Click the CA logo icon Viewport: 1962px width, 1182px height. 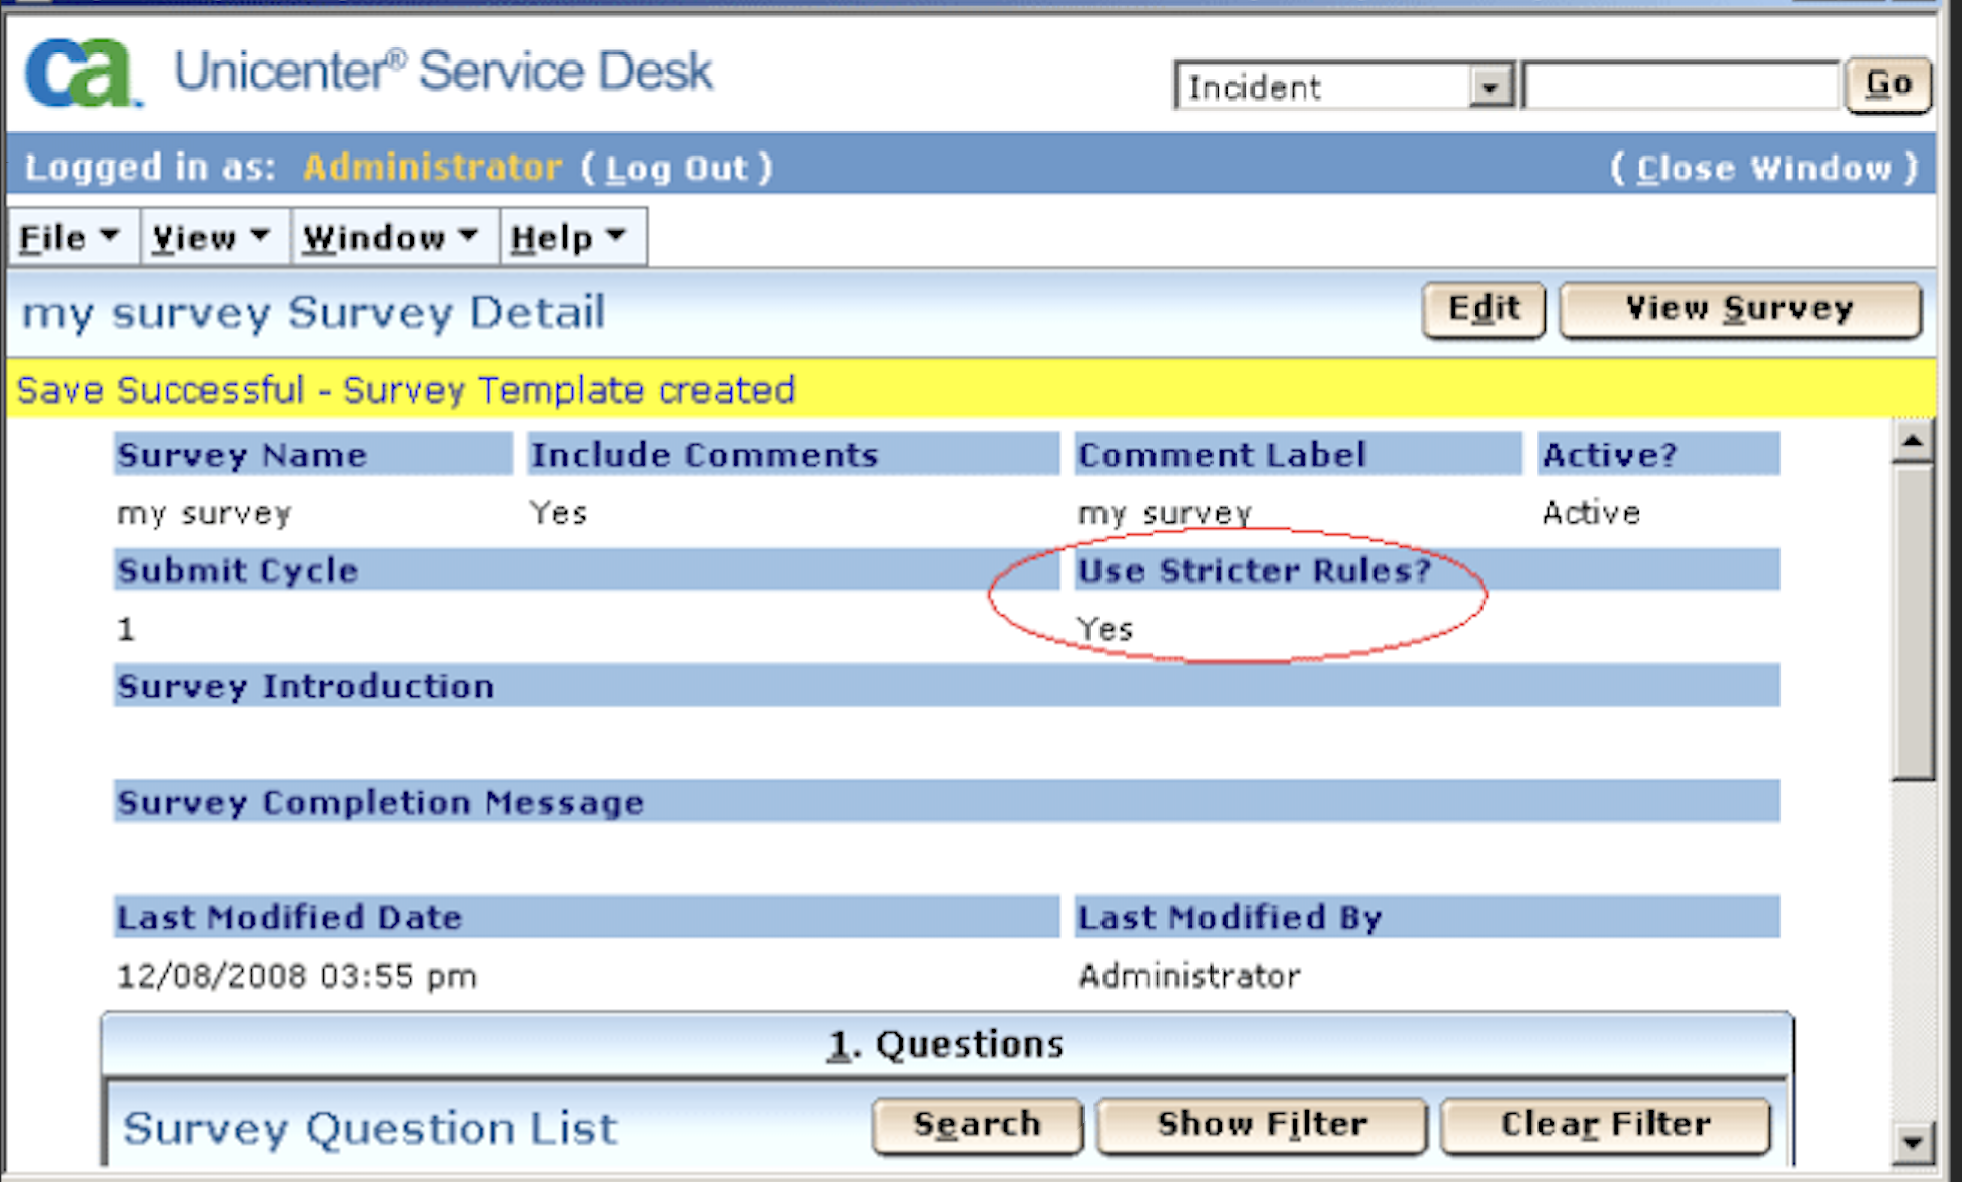click(x=80, y=72)
